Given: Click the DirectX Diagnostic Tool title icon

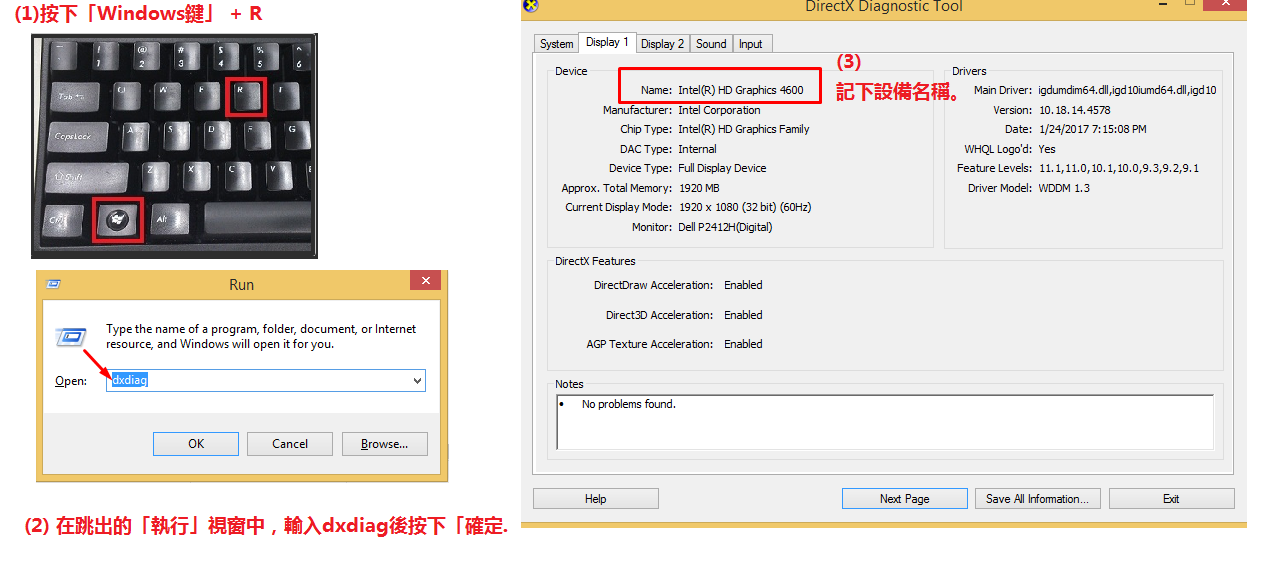Looking at the screenshot, I should (531, 6).
